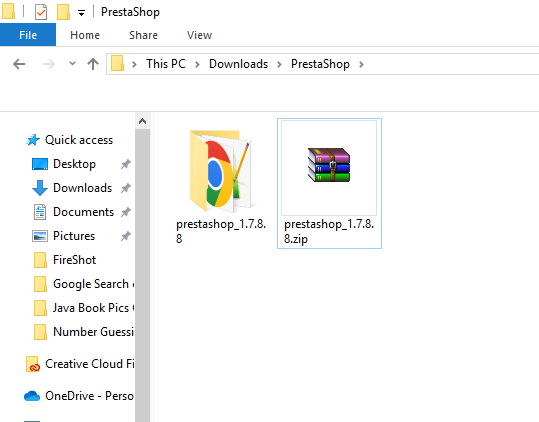Expand the chevron after This PC
The width and height of the screenshot is (539, 422).
197,64
